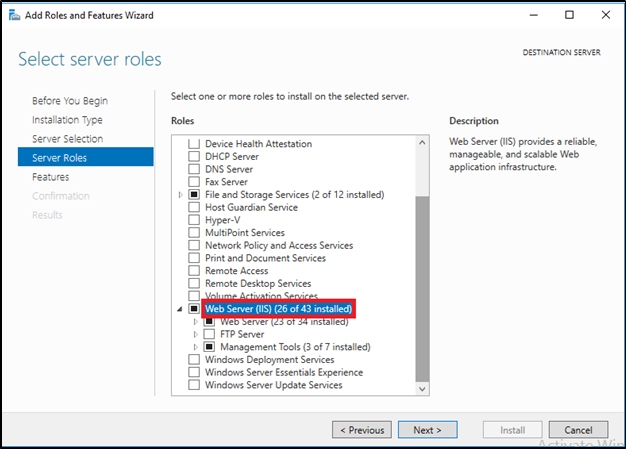Check the Hyper-V role box
Image resolution: width=626 pixels, height=449 pixels.
click(195, 220)
